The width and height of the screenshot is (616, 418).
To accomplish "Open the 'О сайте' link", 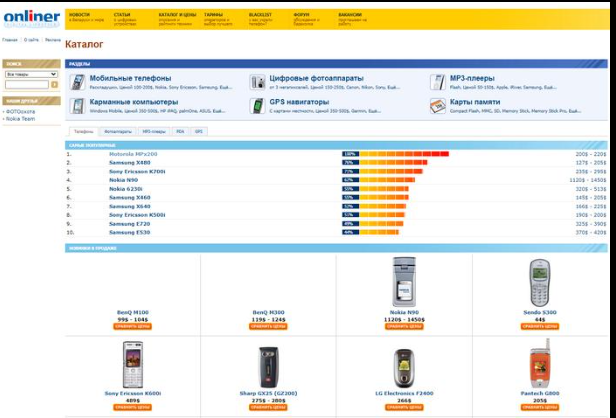I will pos(31,40).
